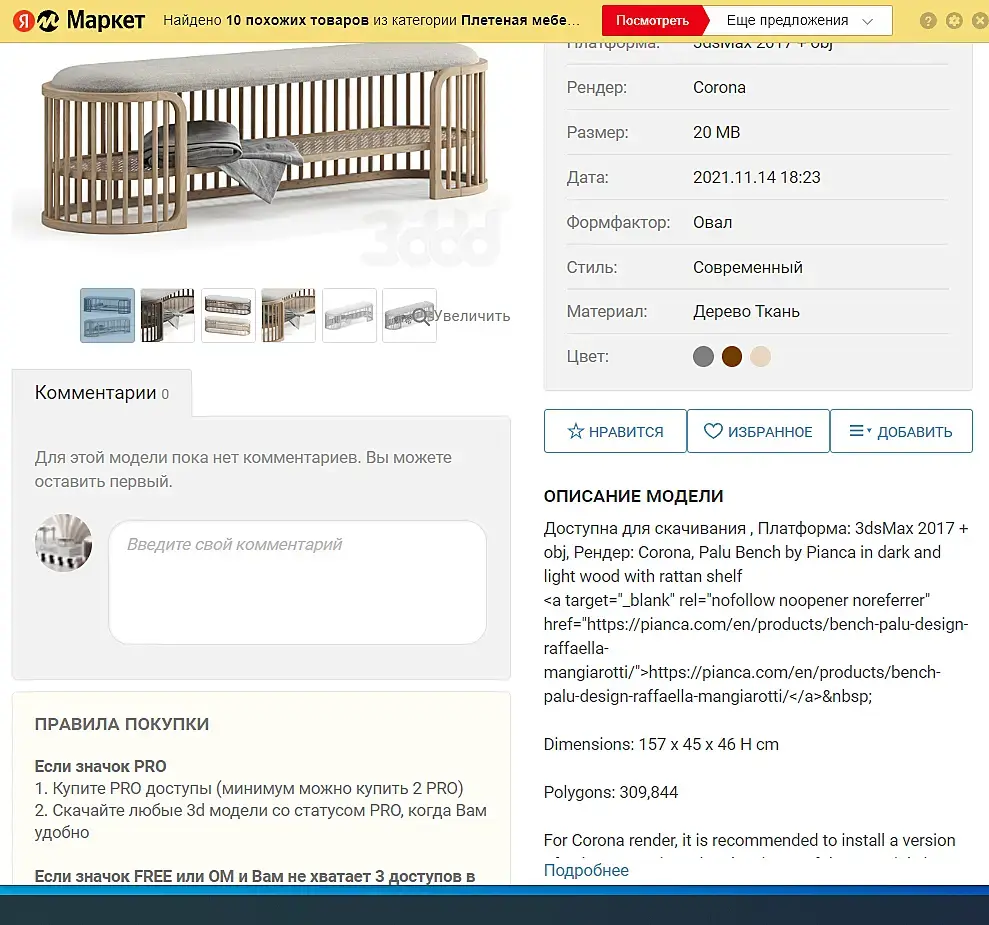Click the Дерево material link
The width and height of the screenshot is (989, 925).
click(720, 311)
